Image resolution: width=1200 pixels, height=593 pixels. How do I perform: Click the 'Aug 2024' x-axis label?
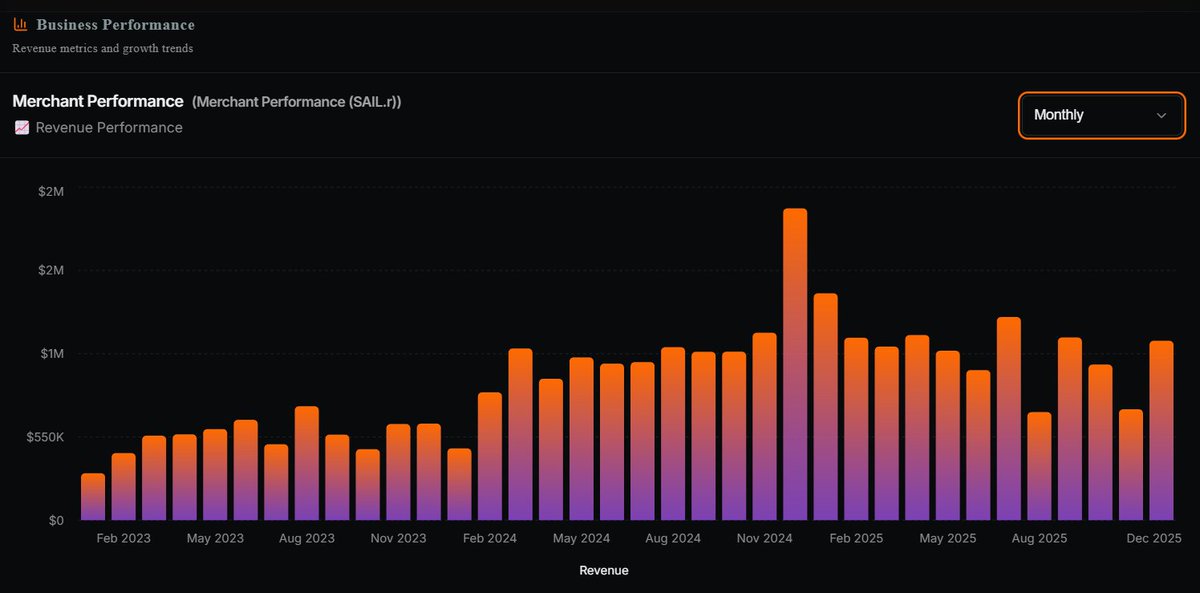pyautogui.click(x=673, y=539)
